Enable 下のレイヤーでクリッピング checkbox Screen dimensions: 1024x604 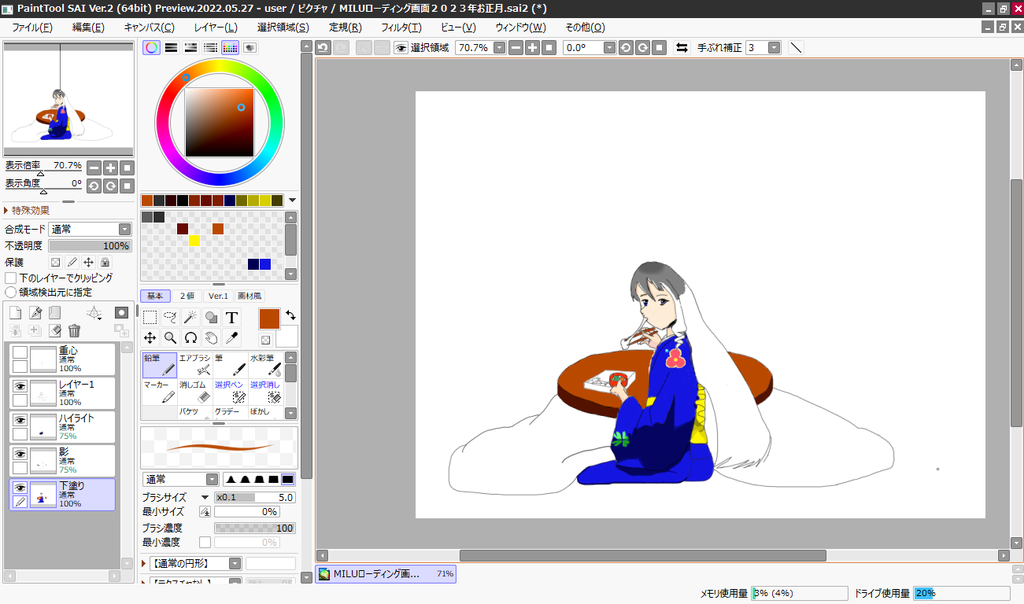10,278
